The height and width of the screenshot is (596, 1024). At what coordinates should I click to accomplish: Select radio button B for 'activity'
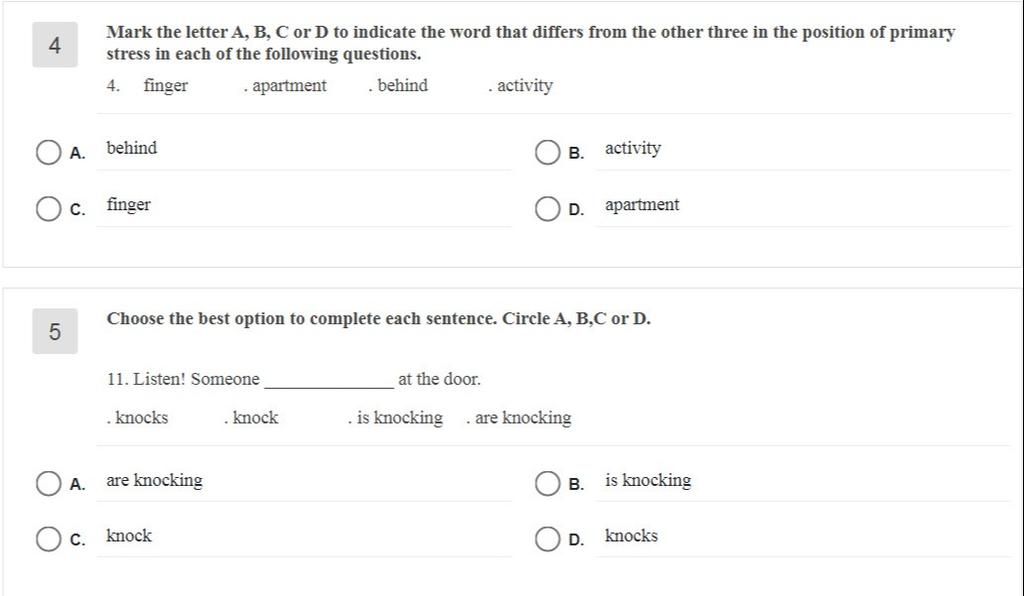pos(547,153)
